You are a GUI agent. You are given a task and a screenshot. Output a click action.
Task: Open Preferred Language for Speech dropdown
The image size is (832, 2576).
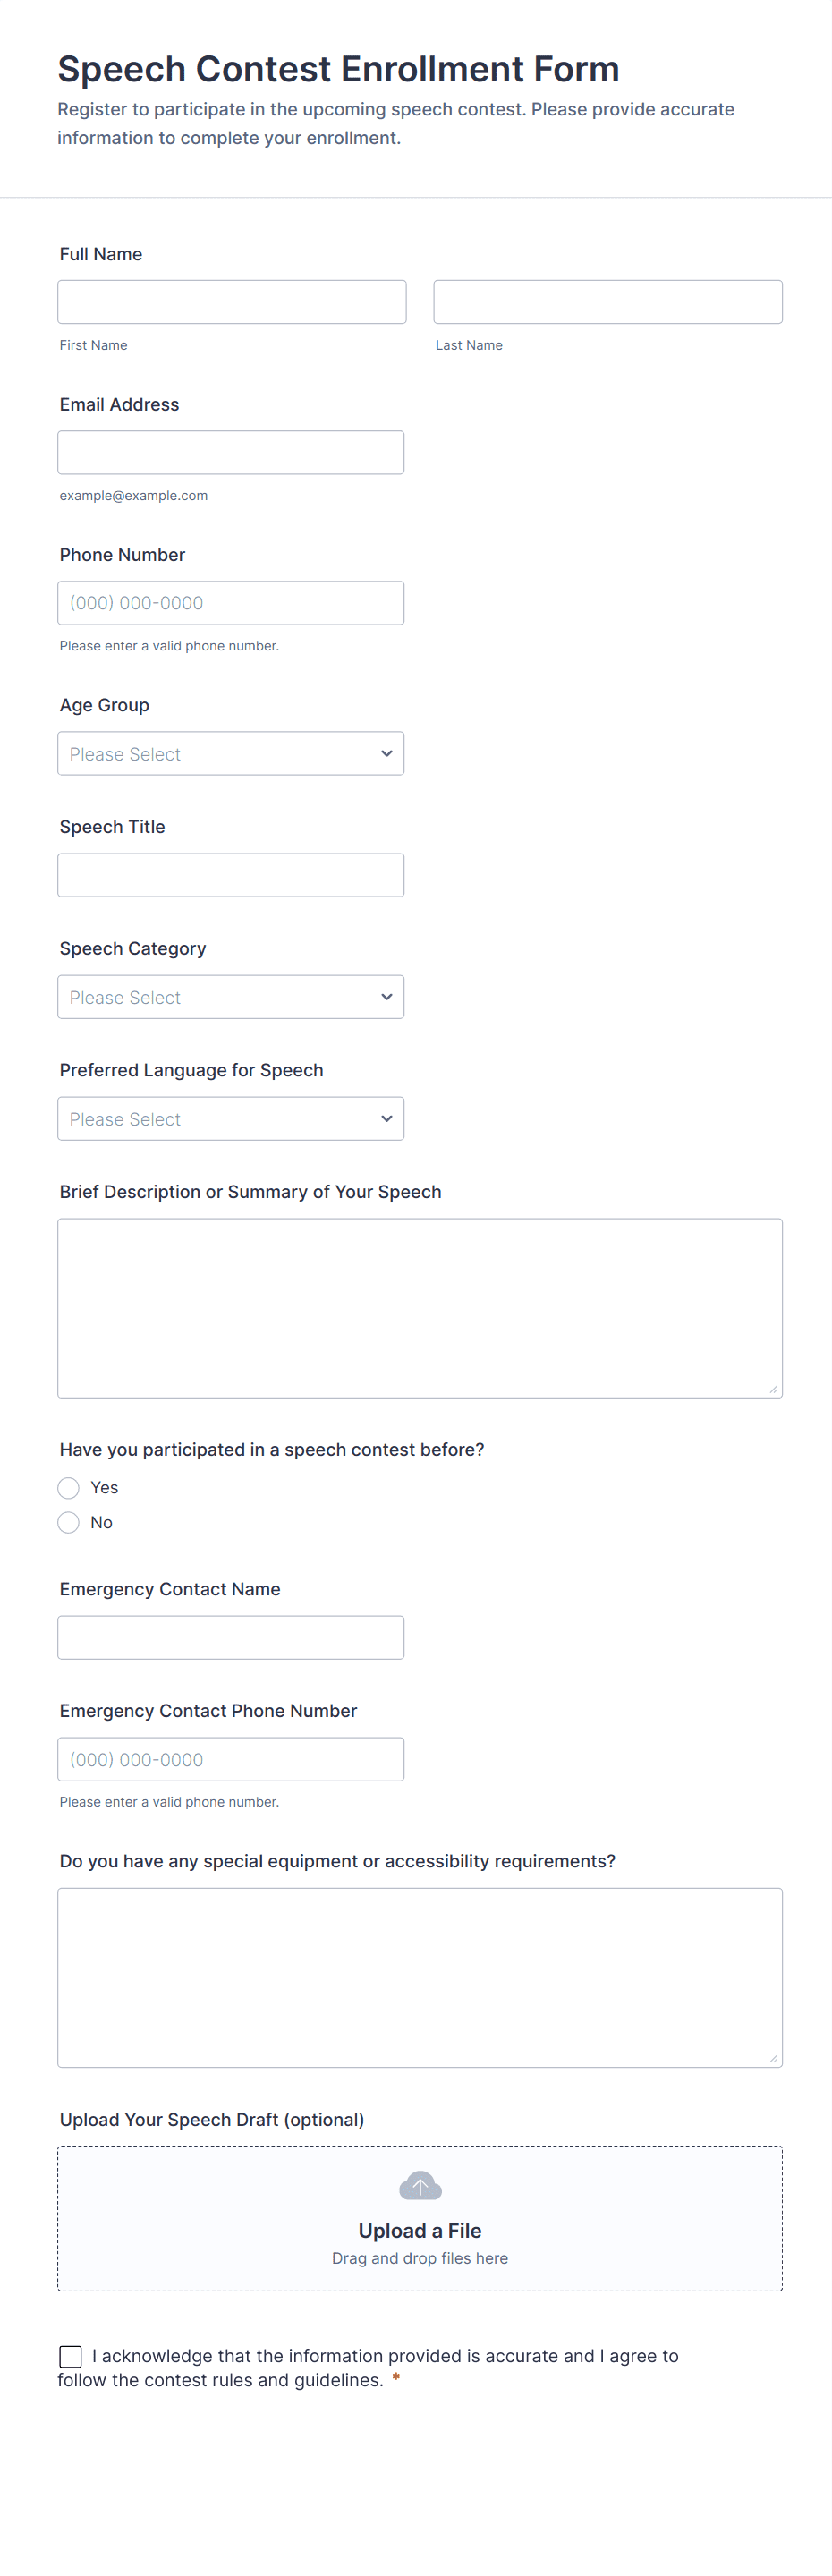231,1119
